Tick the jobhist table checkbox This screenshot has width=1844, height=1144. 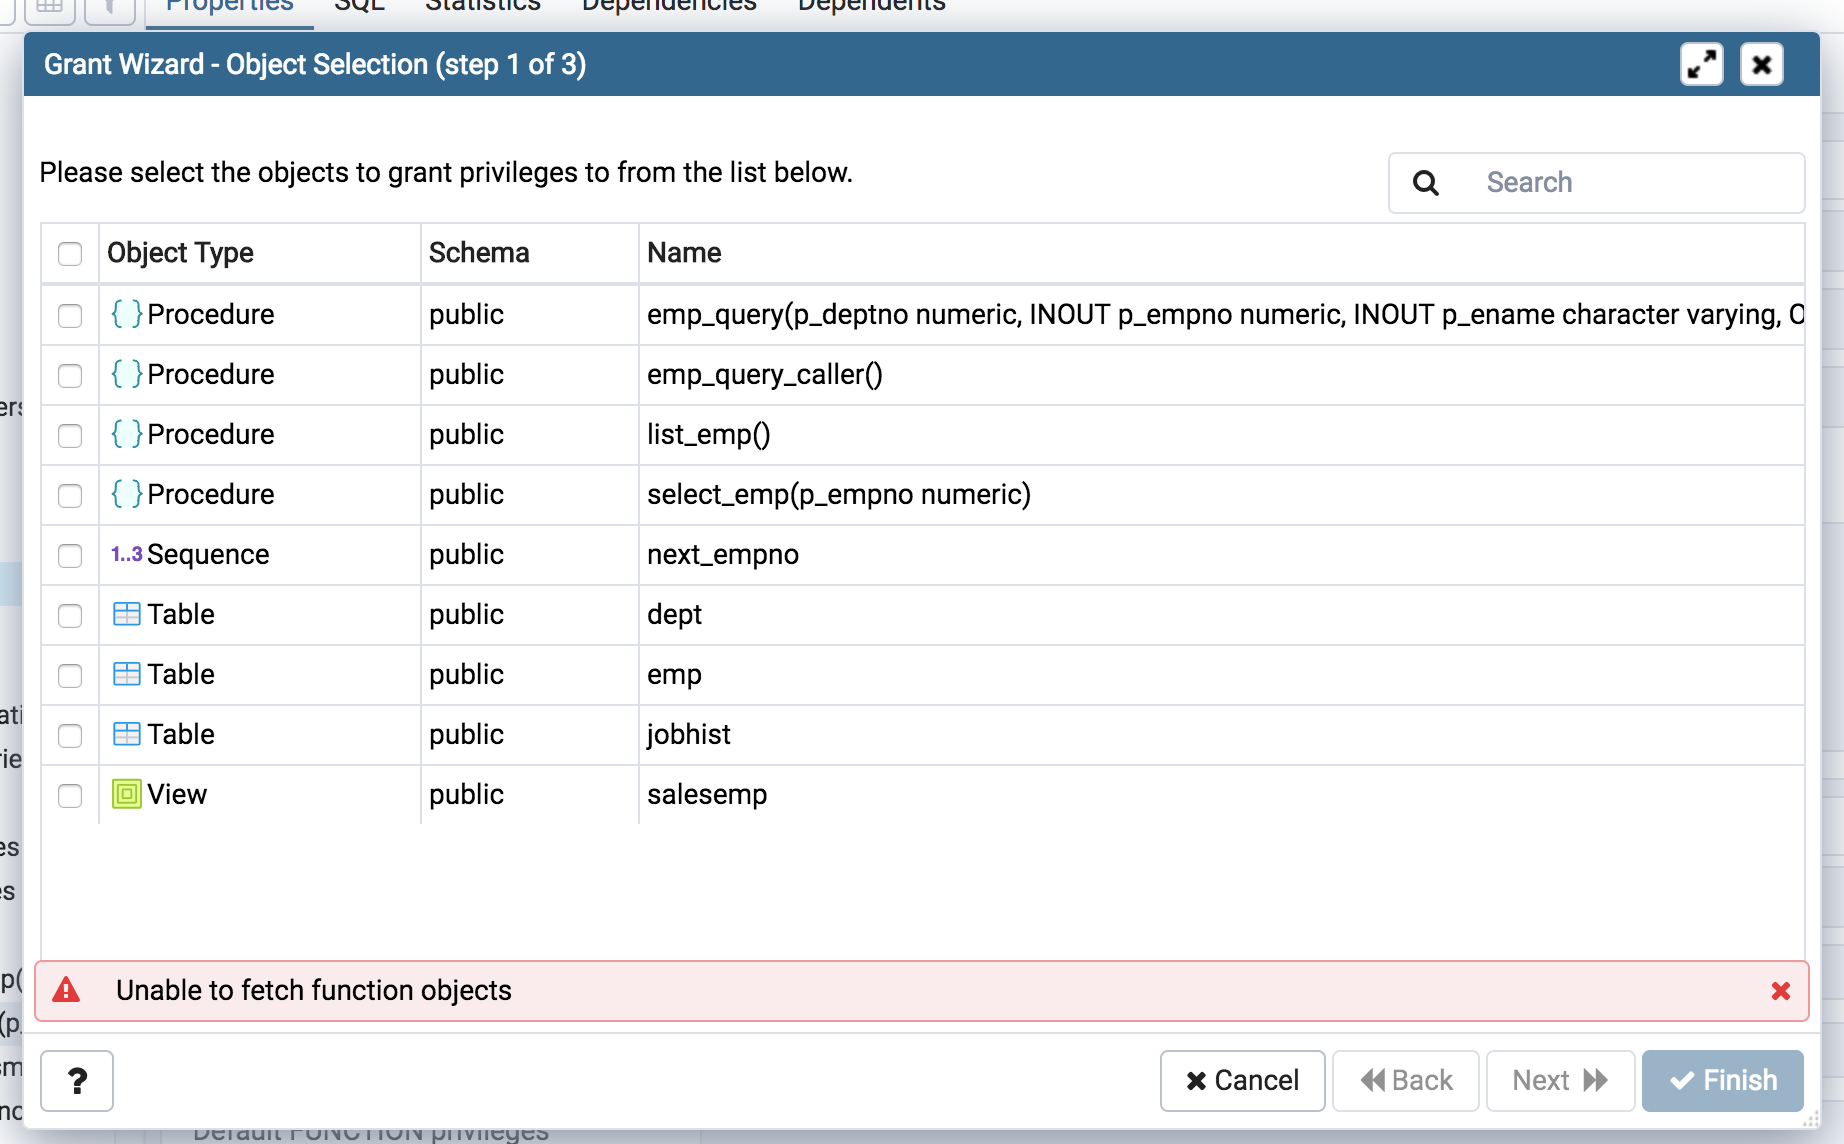(70, 736)
